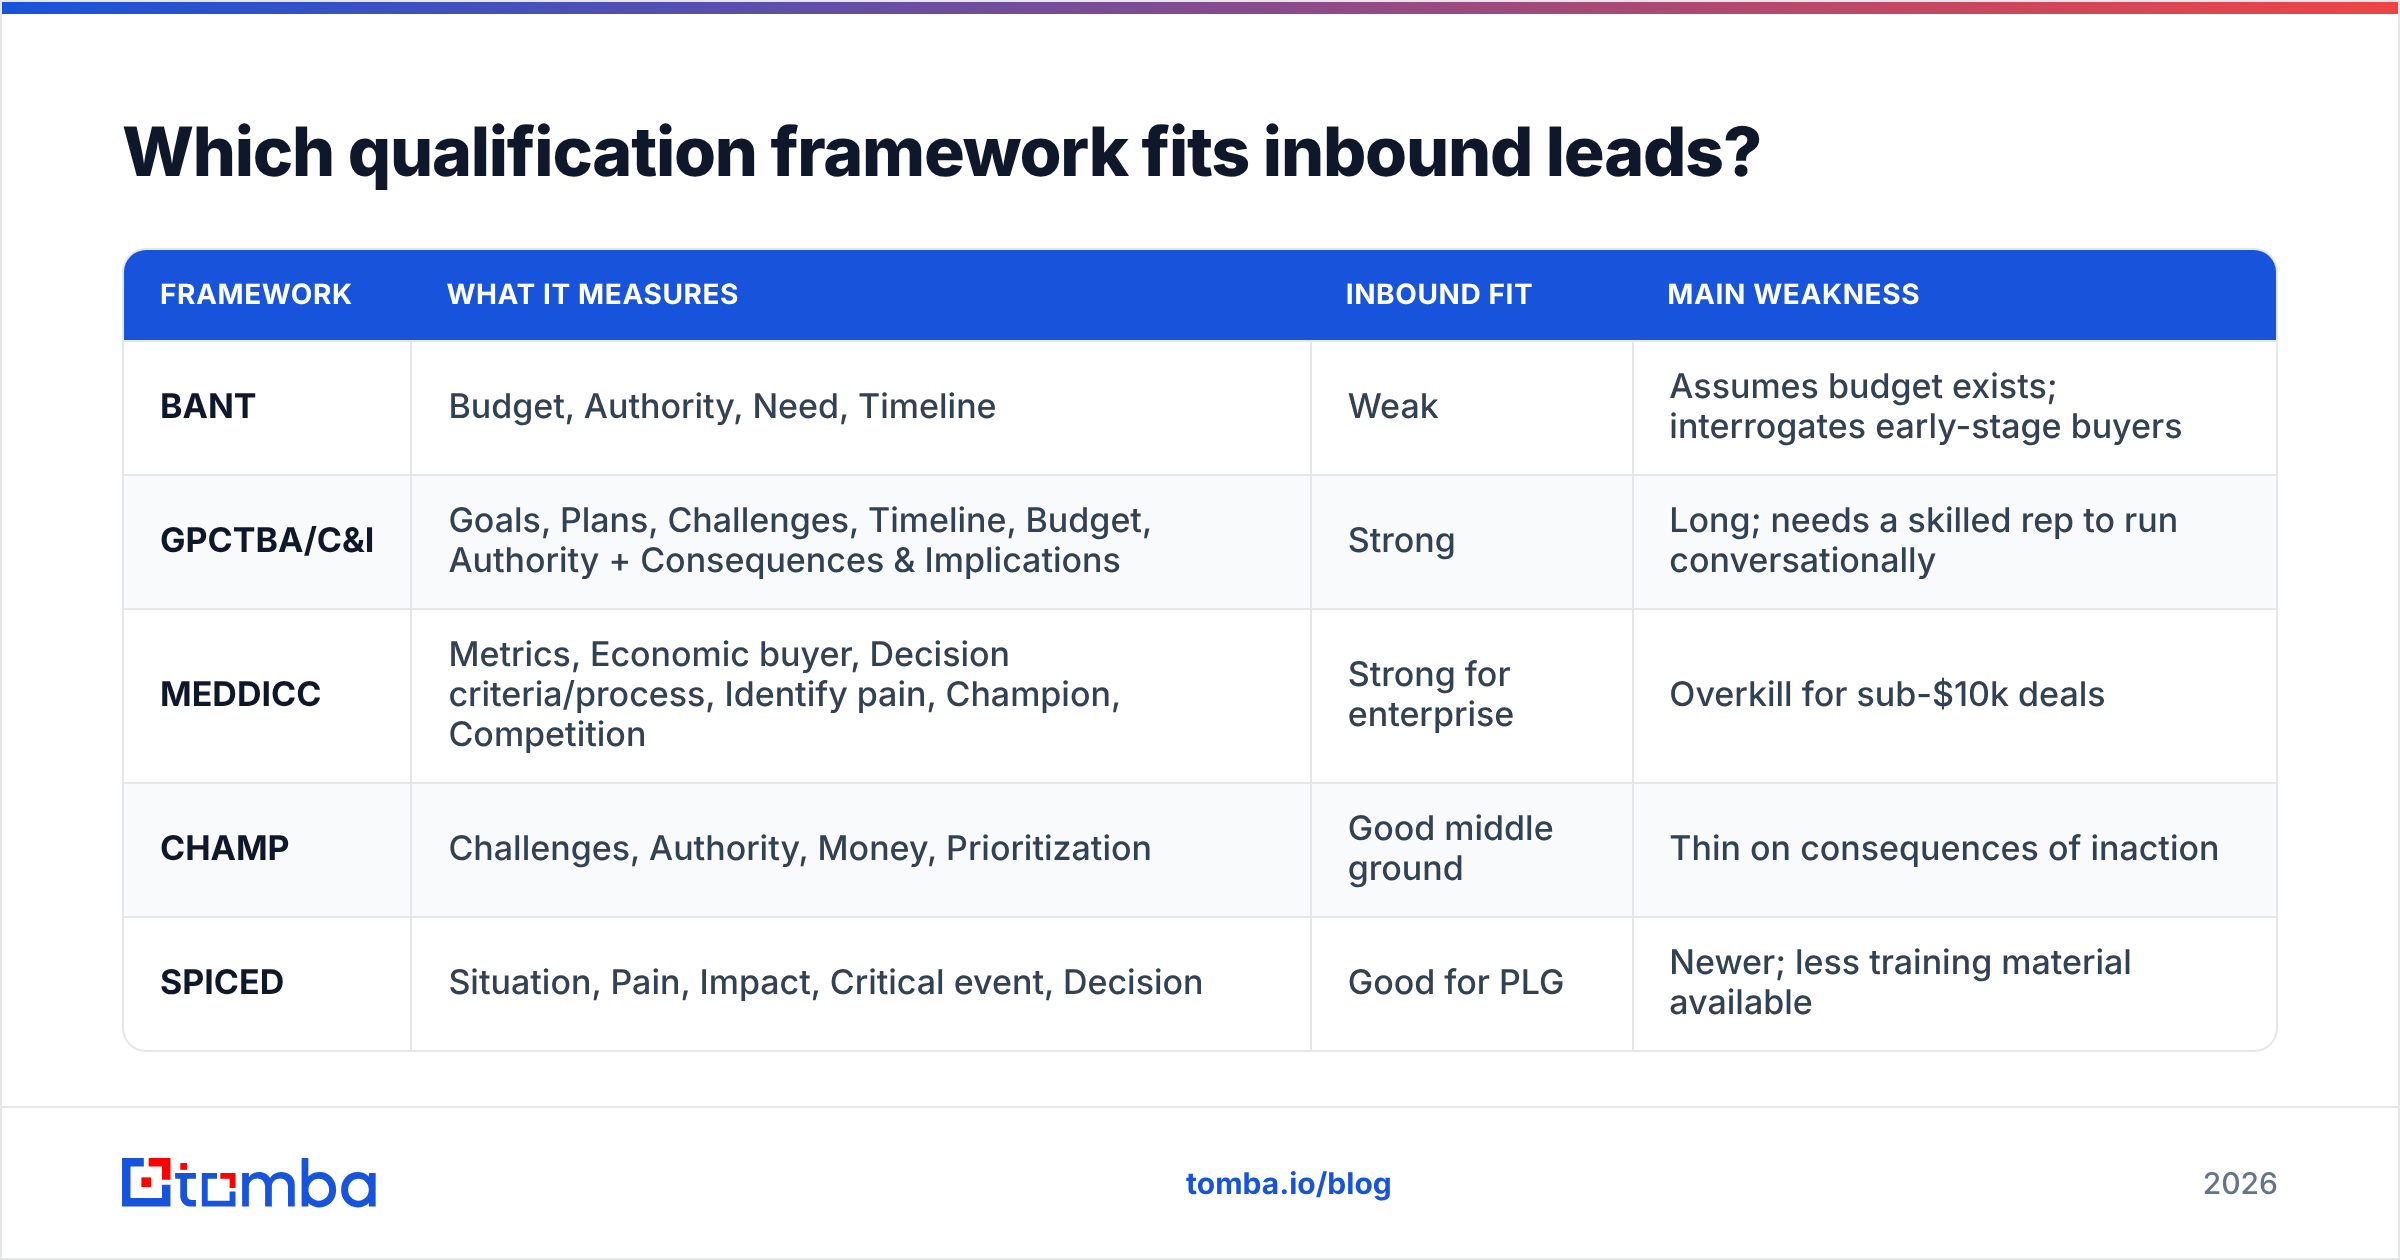Click the 'Goals, Plans, Challenges' description cell
The width and height of the screenshot is (2400, 1260).
pos(861,541)
